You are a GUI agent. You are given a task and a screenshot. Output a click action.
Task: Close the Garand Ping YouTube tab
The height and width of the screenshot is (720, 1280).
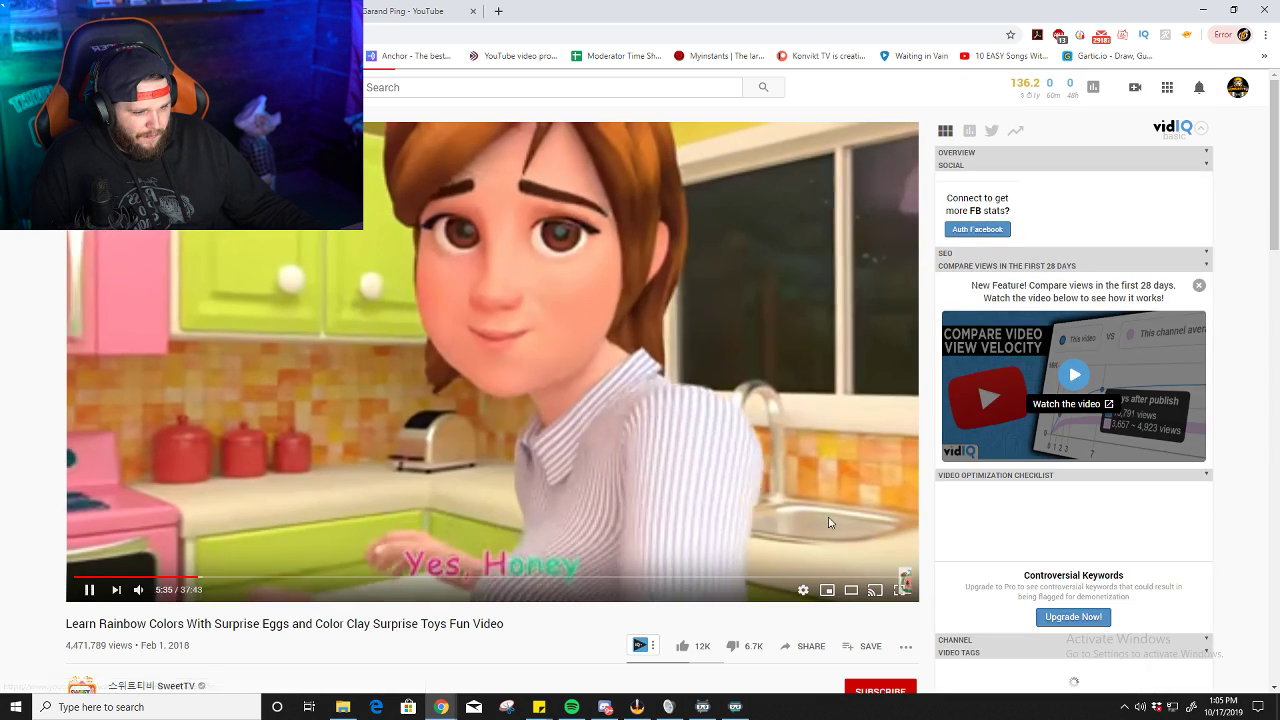pos(472,11)
